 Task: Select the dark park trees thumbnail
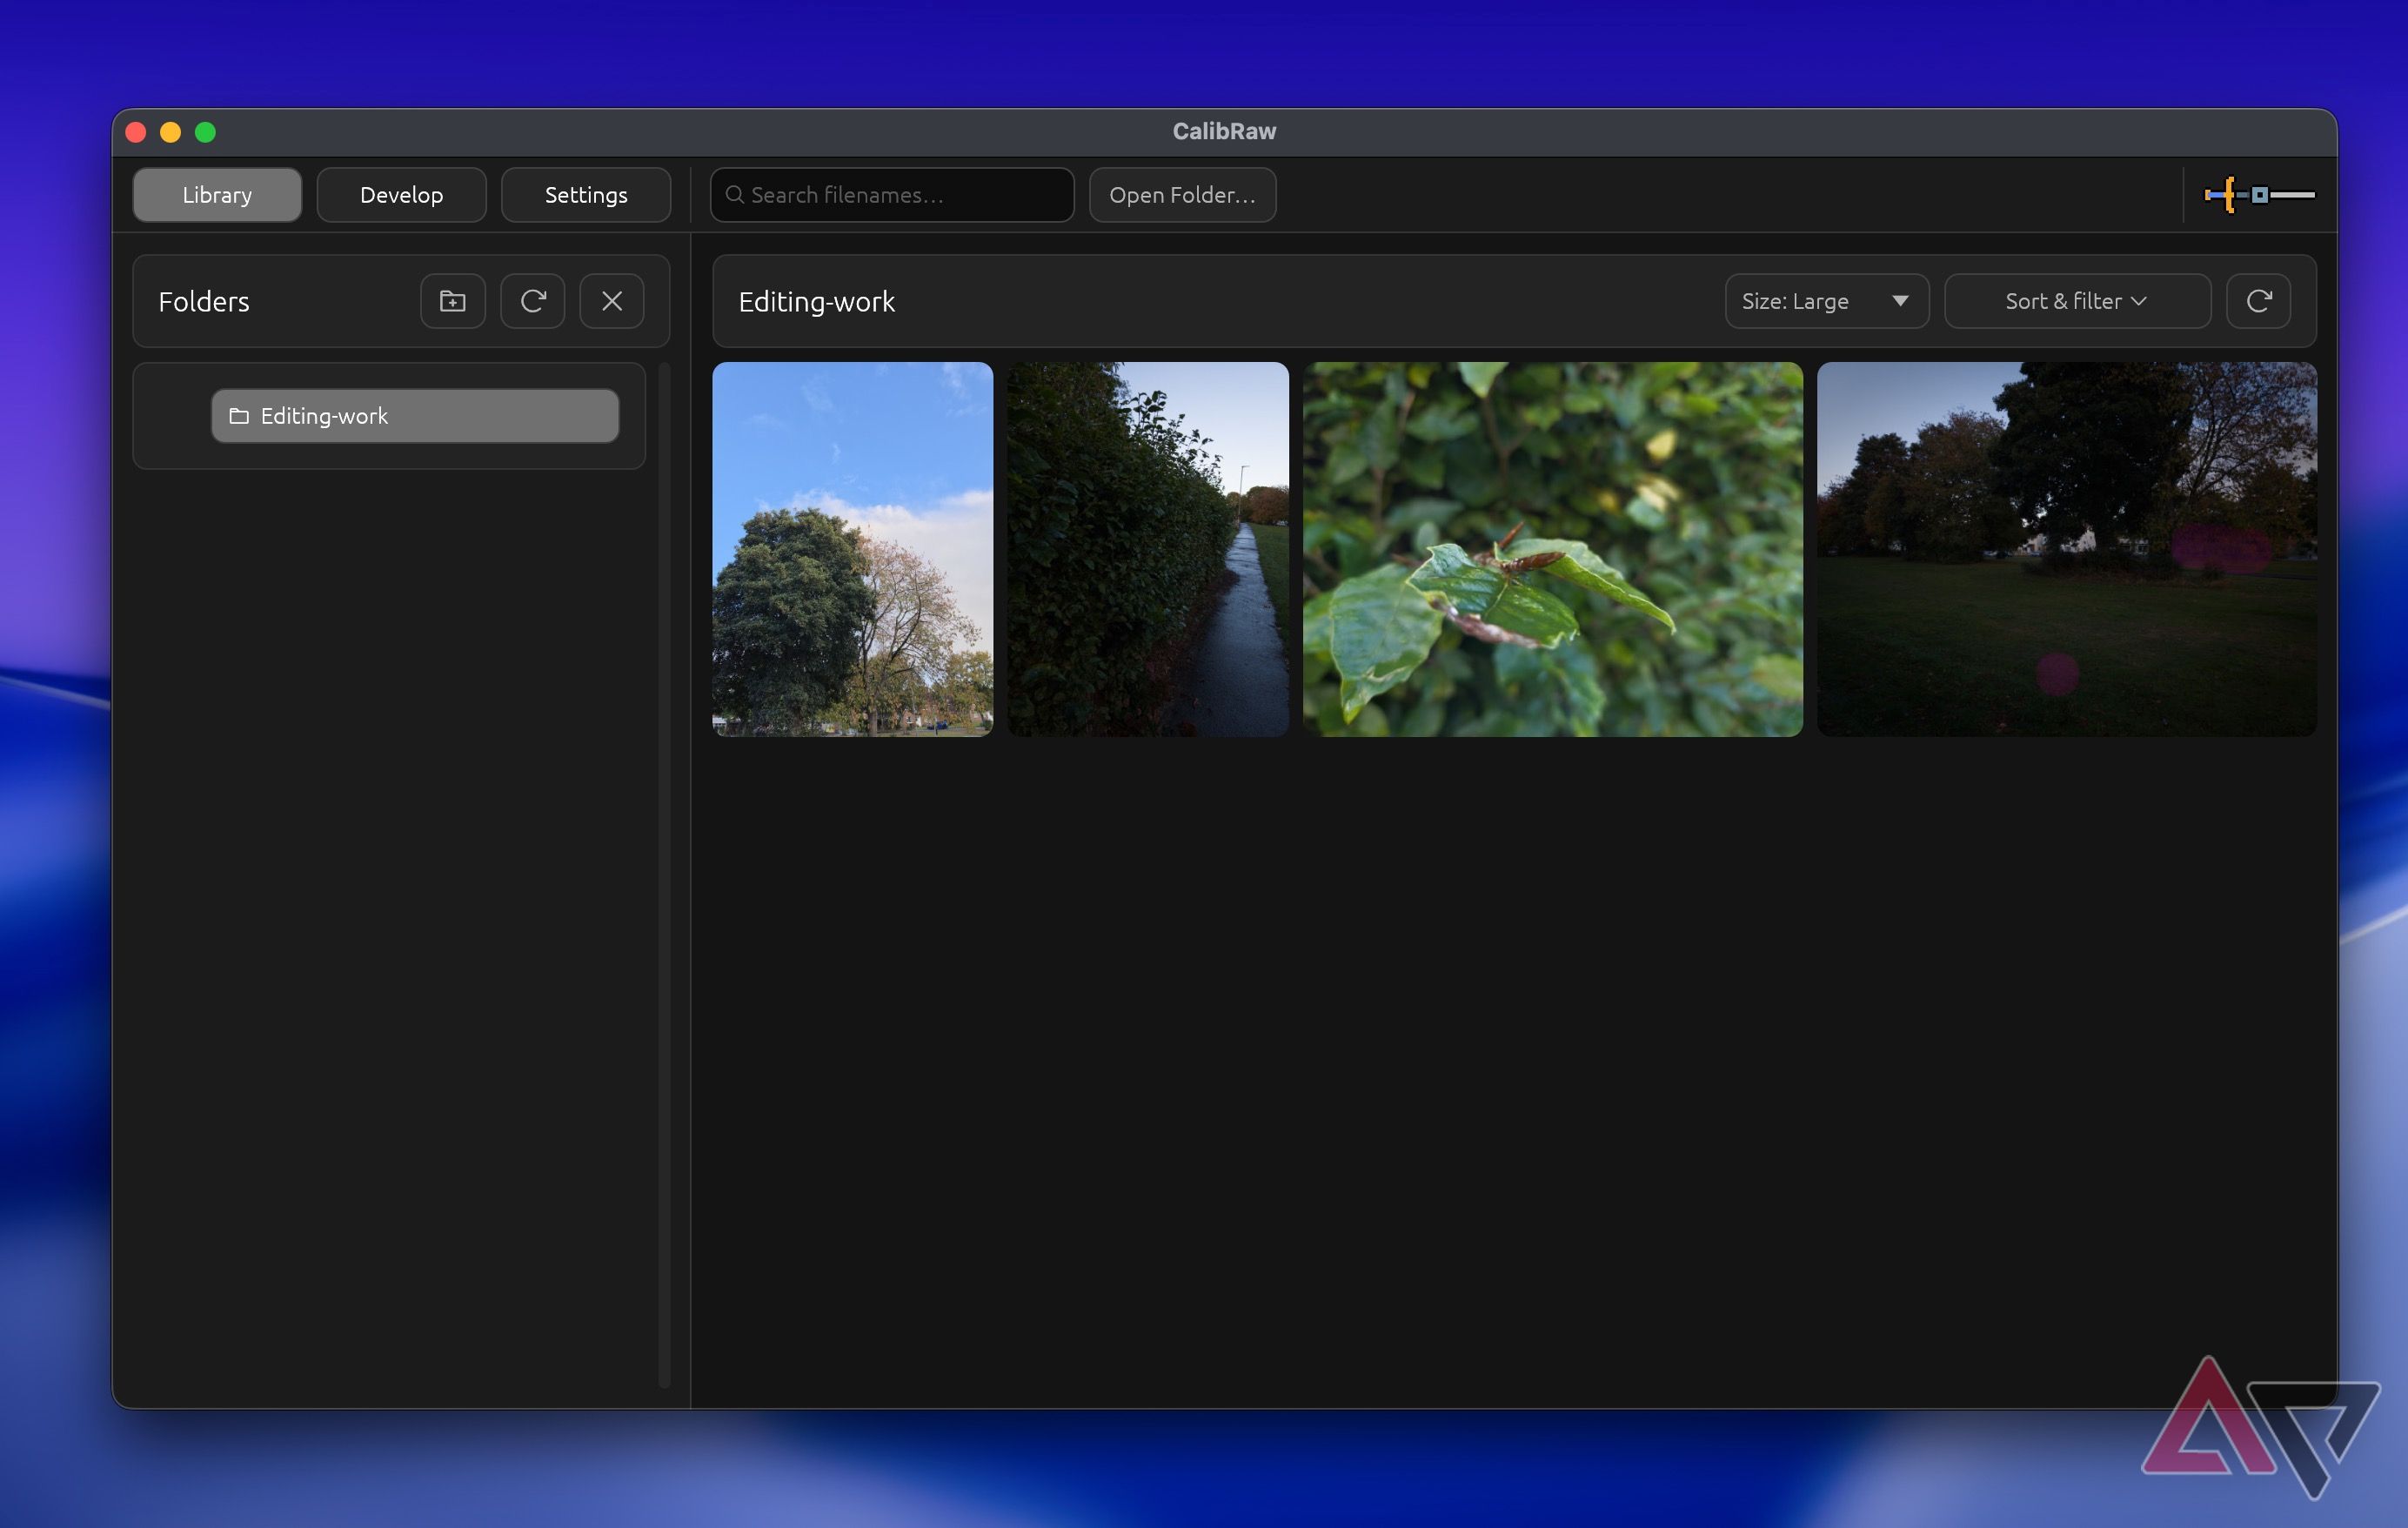2067,549
